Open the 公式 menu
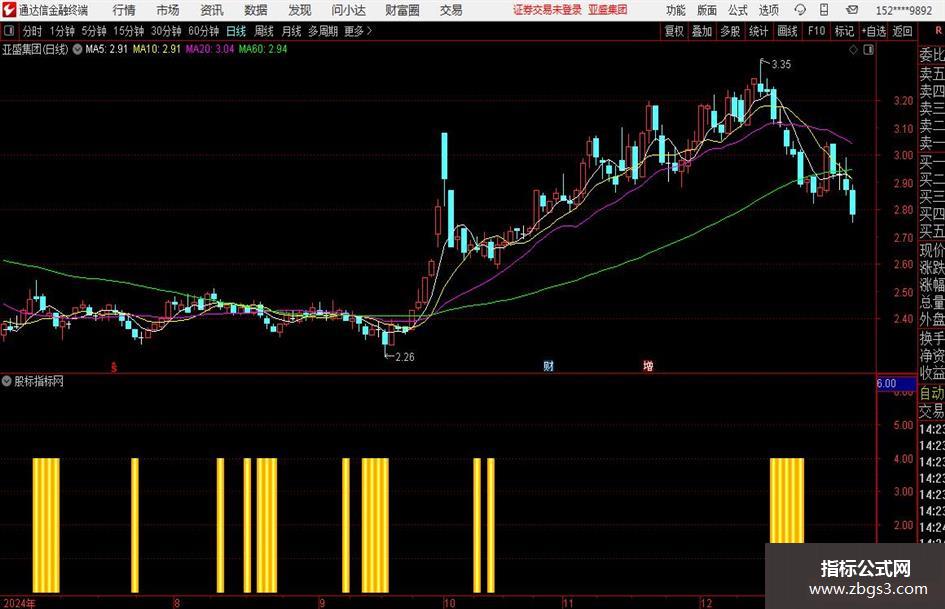The height and width of the screenshot is (609, 945). click(738, 10)
